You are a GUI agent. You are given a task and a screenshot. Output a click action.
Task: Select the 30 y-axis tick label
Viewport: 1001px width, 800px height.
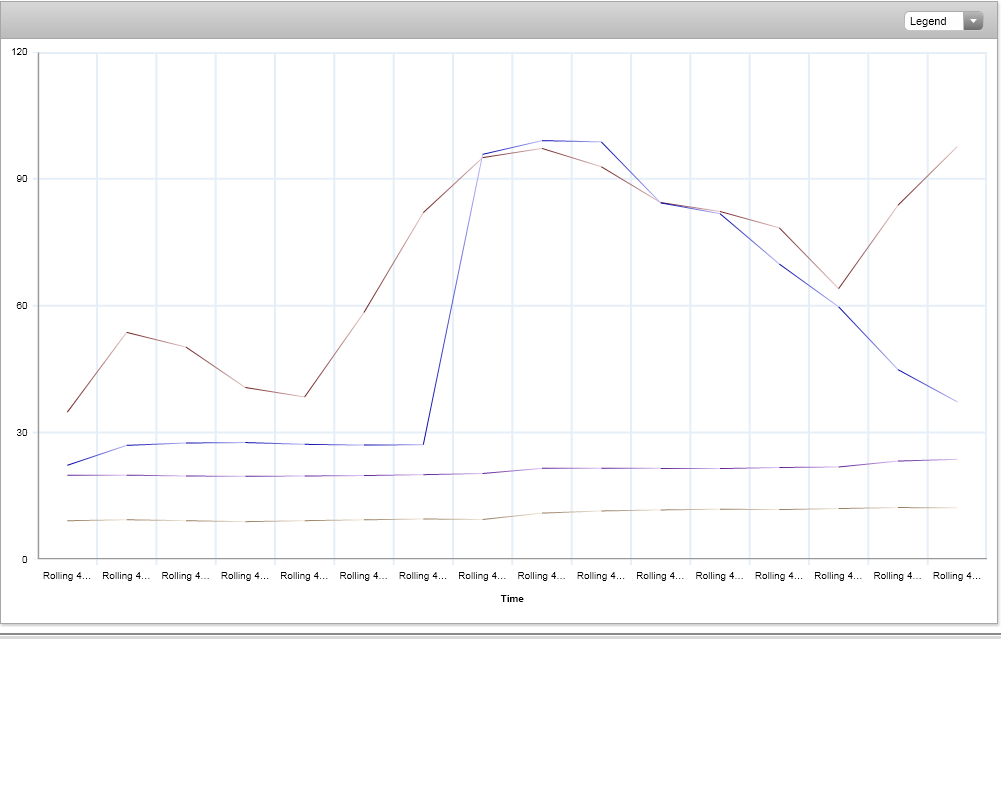tap(22, 432)
